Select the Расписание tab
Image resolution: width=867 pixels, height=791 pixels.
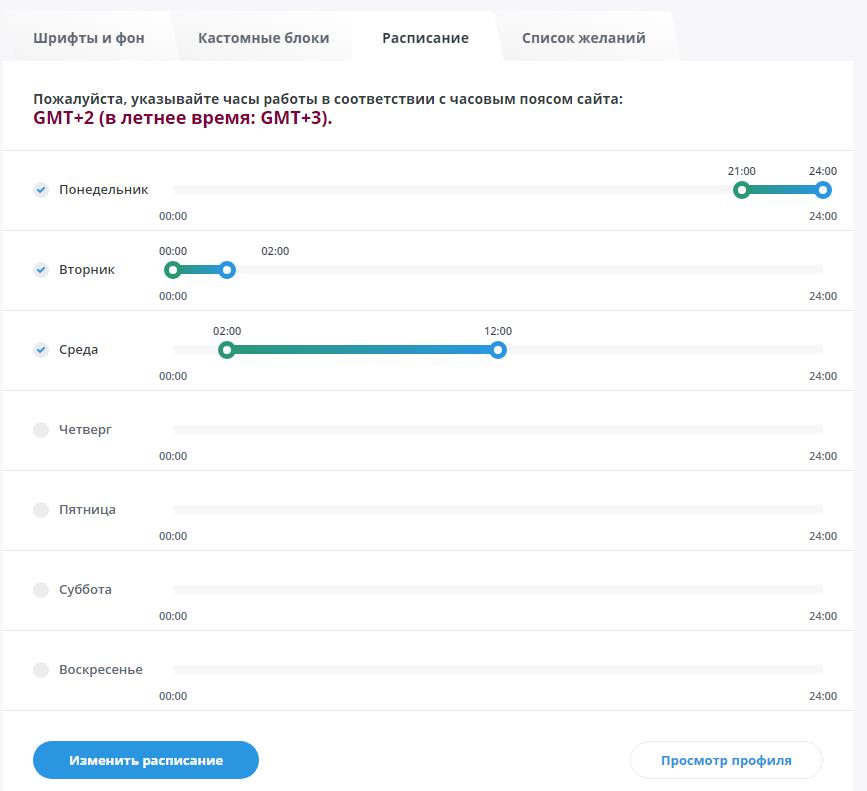(425, 38)
